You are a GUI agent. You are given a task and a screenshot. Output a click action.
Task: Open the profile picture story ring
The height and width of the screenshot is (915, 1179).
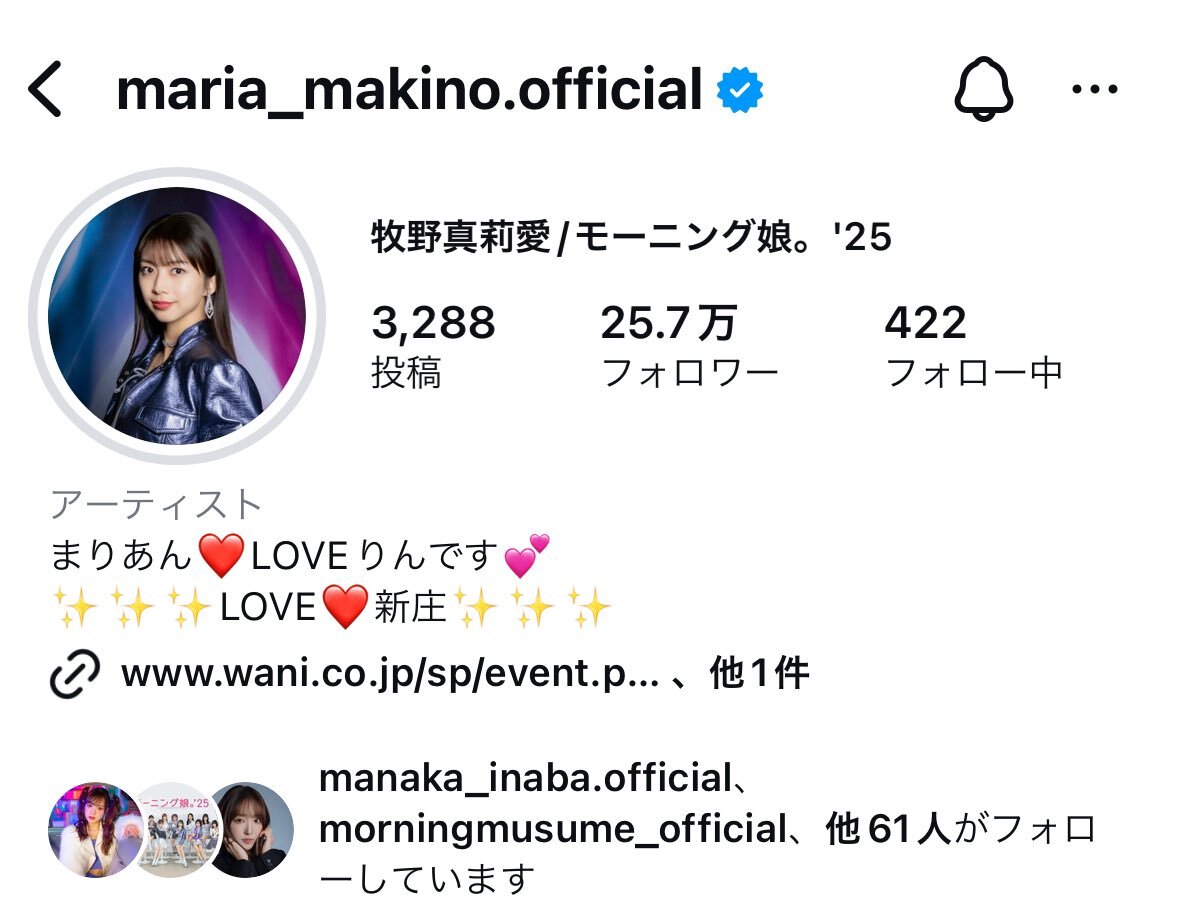coord(177,315)
